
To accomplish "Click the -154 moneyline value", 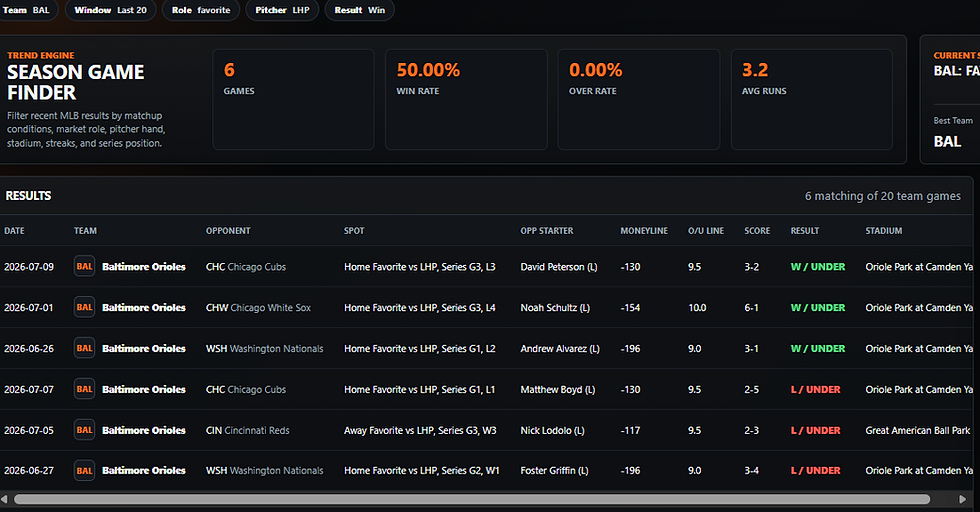I will (x=630, y=308).
